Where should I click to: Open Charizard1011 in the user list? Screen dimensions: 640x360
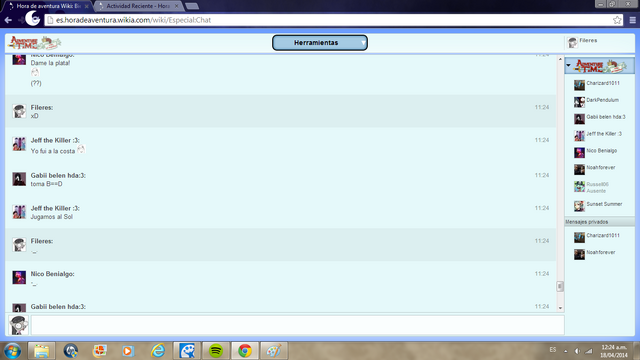pyautogui.click(x=600, y=84)
